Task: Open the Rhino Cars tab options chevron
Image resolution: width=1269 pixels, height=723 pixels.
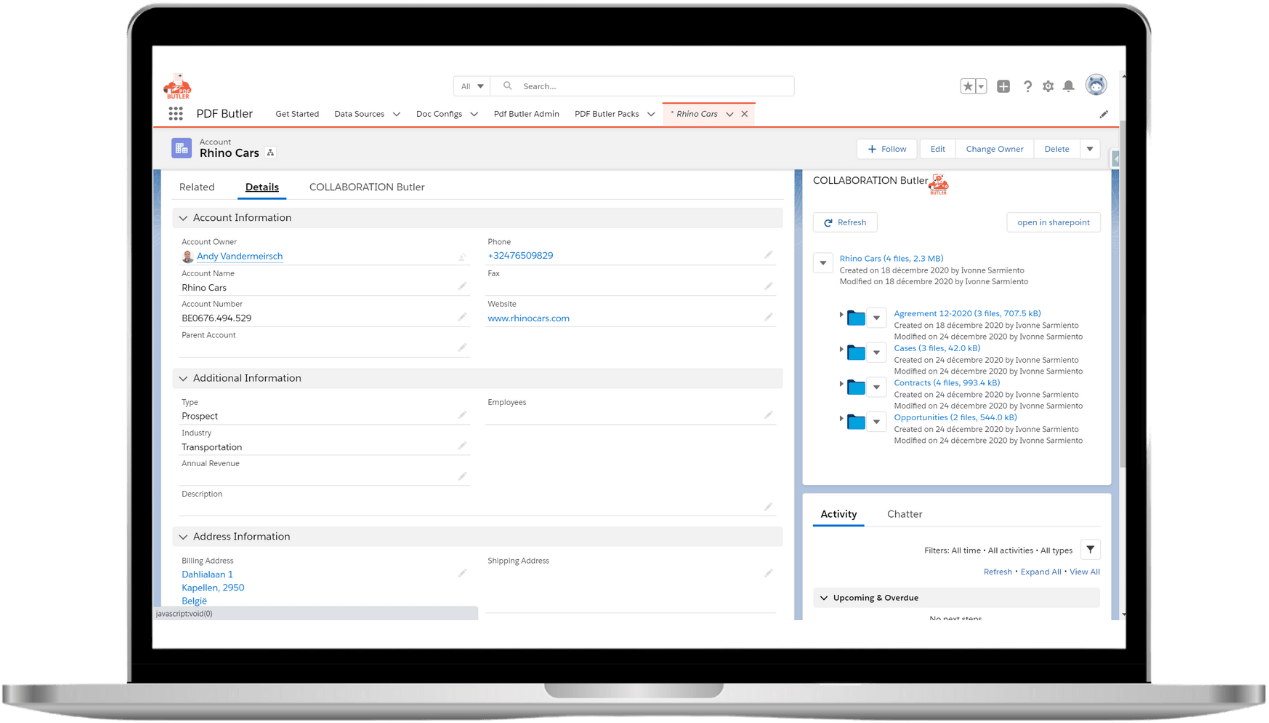Action: [729, 114]
